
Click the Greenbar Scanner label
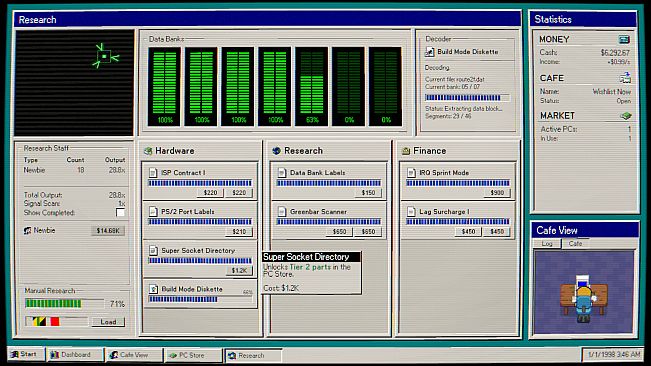point(318,212)
